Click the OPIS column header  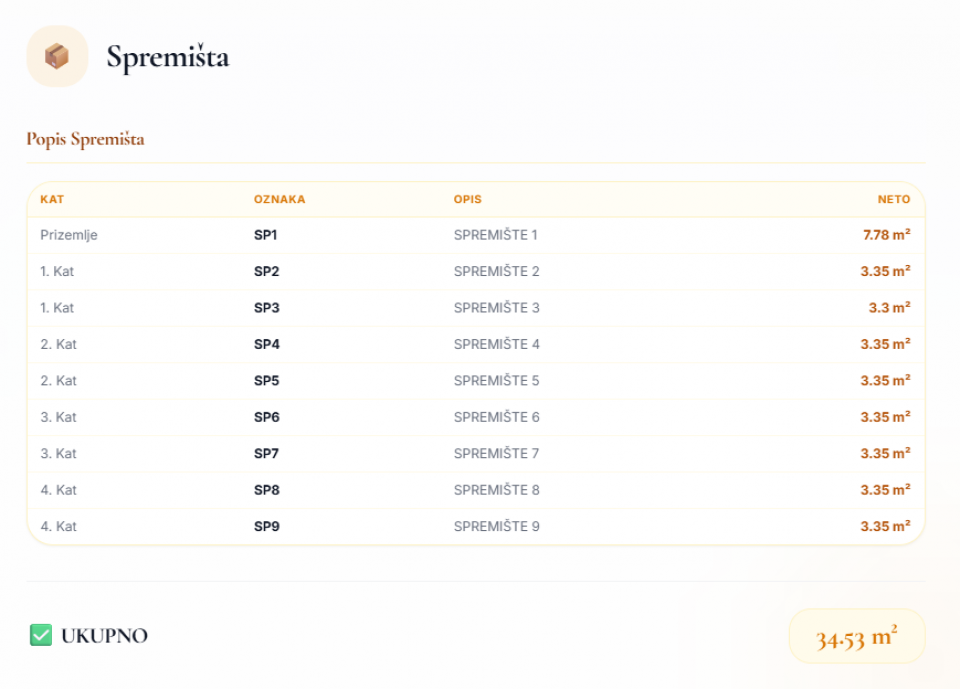(468, 199)
